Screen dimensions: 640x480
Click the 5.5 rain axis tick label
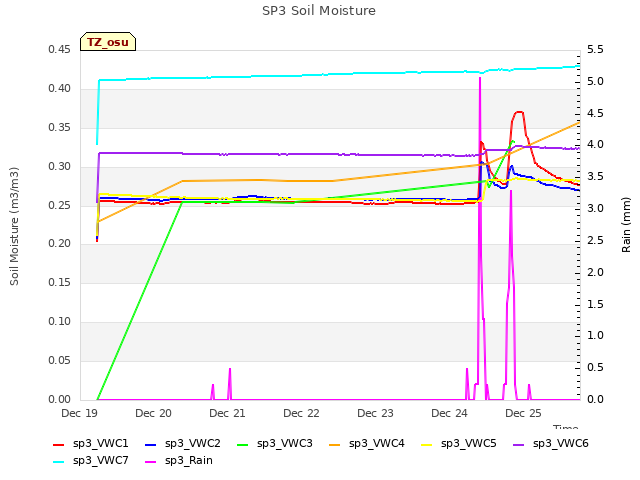click(595, 50)
